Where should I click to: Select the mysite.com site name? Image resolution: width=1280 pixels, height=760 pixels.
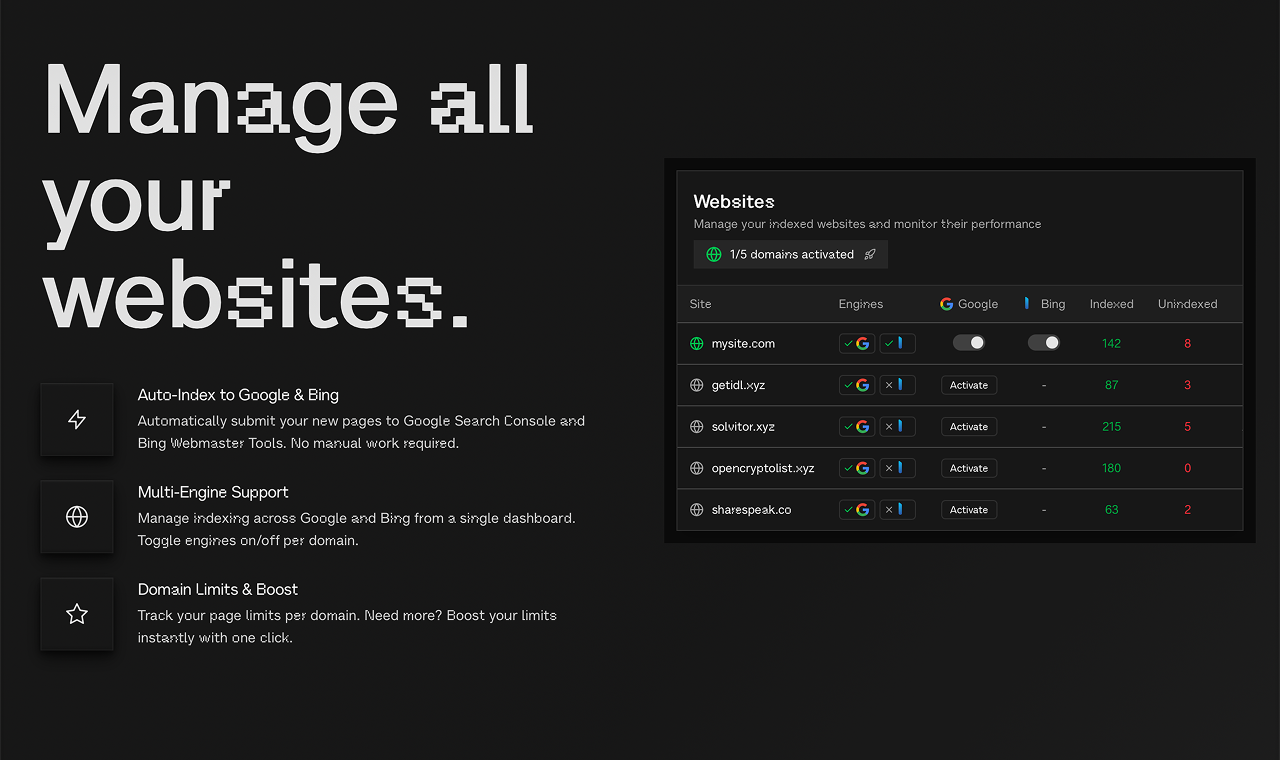click(743, 343)
